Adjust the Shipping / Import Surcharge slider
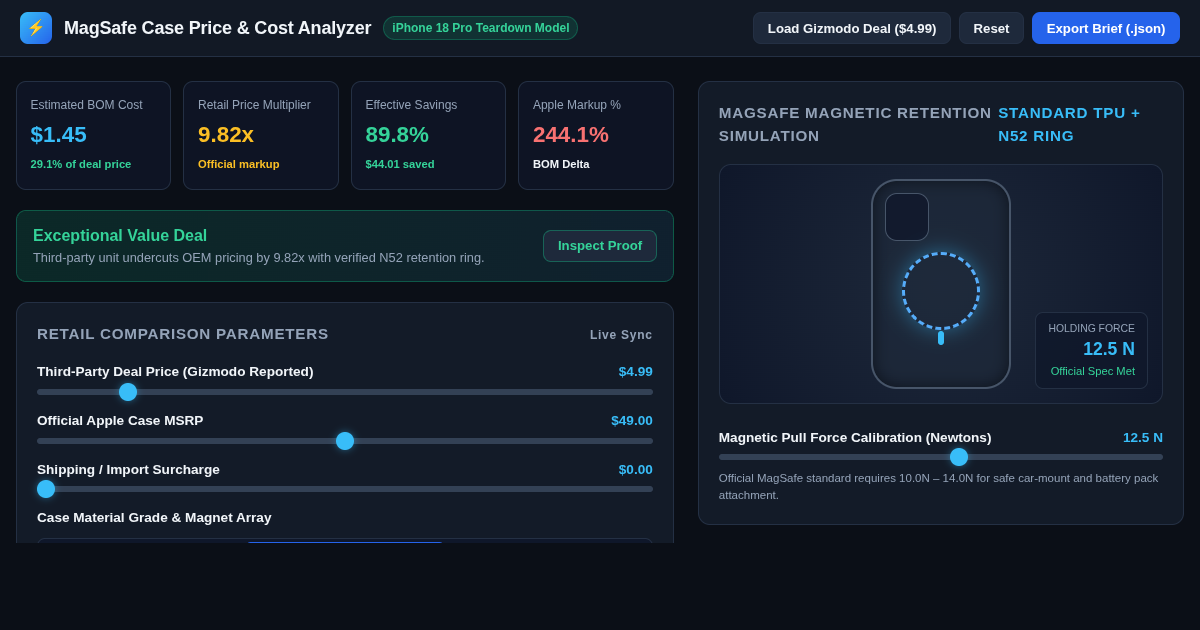The height and width of the screenshot is (630, 1200). coord(345,489)
